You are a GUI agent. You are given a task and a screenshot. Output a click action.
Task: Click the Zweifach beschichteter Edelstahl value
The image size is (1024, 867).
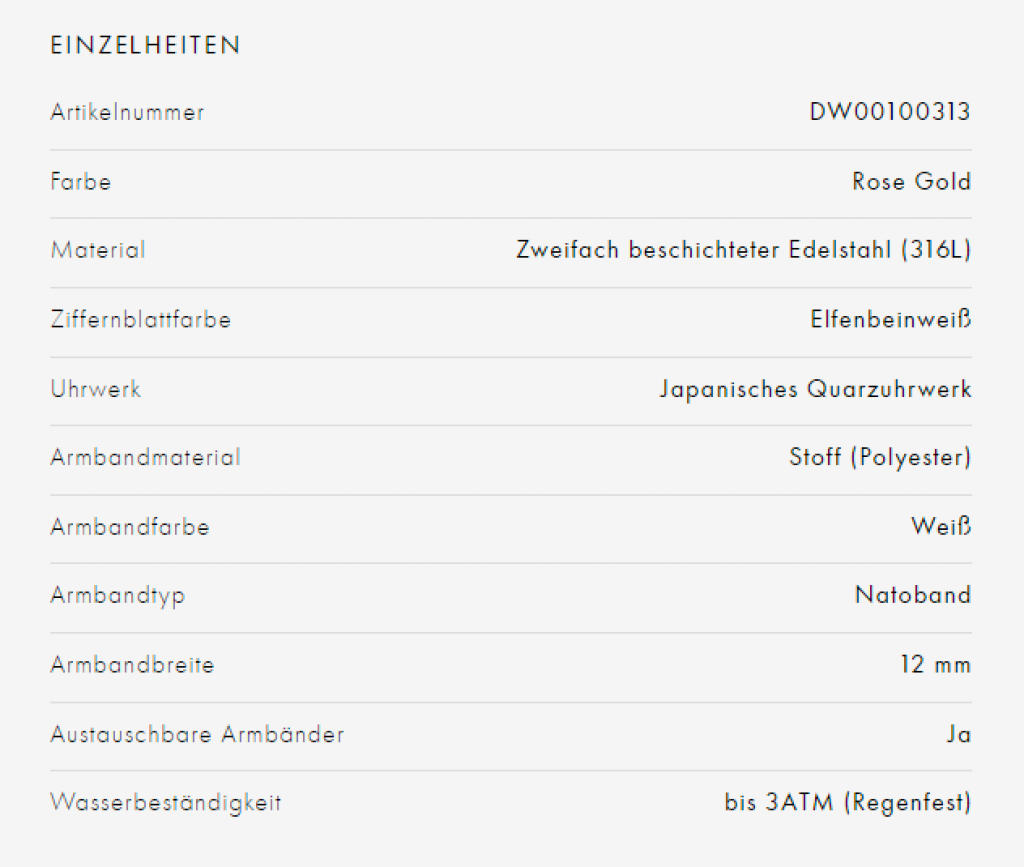coord(743,250)
